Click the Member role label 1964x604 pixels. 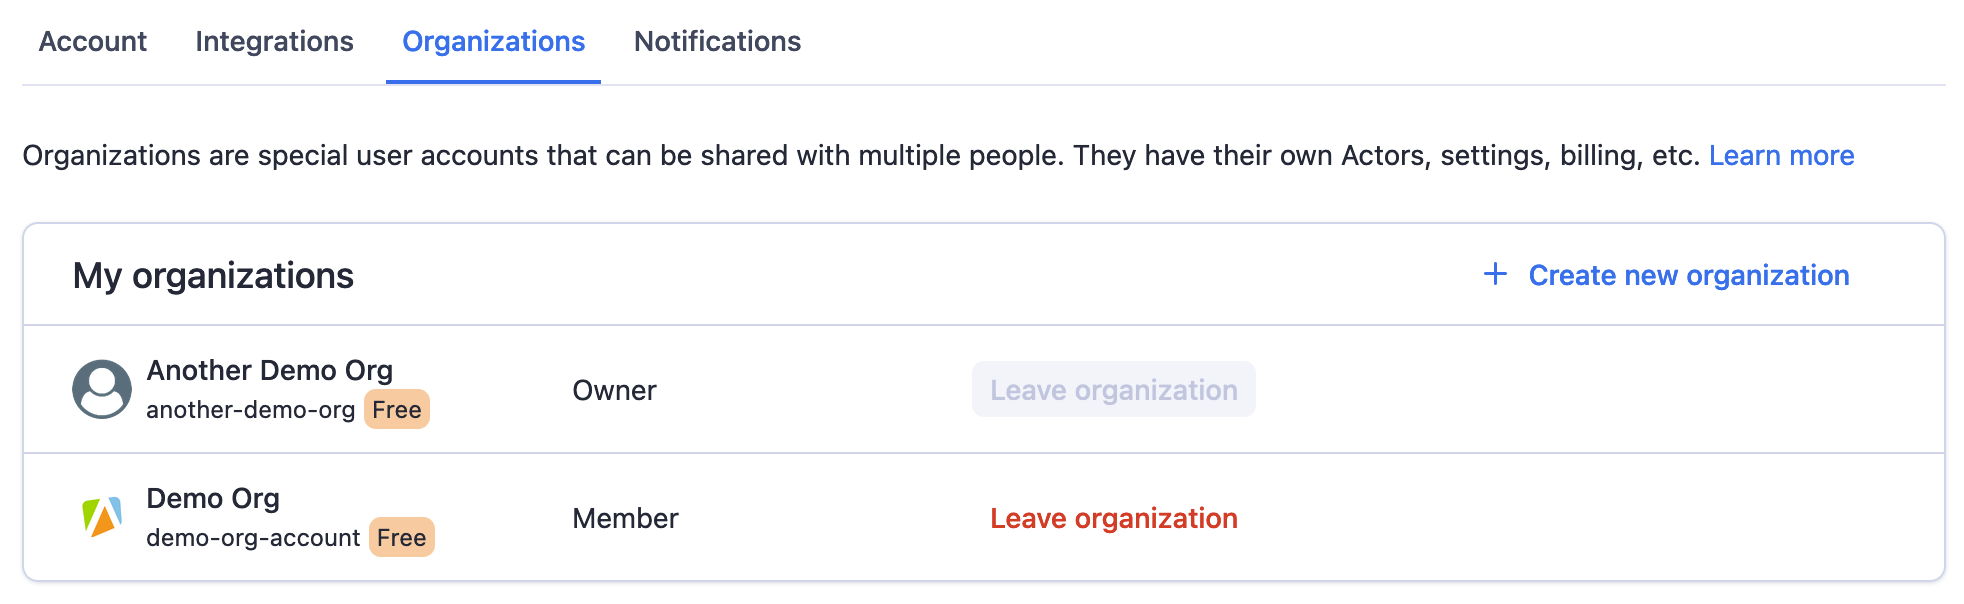pyautogui.click(x=624, y=518)
